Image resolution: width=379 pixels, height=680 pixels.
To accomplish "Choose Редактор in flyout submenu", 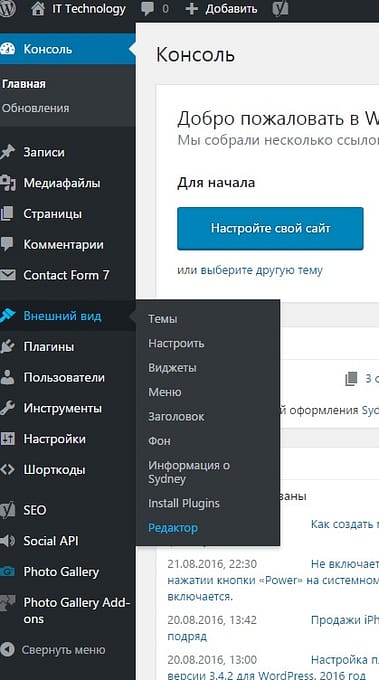I will pos(173,528).
